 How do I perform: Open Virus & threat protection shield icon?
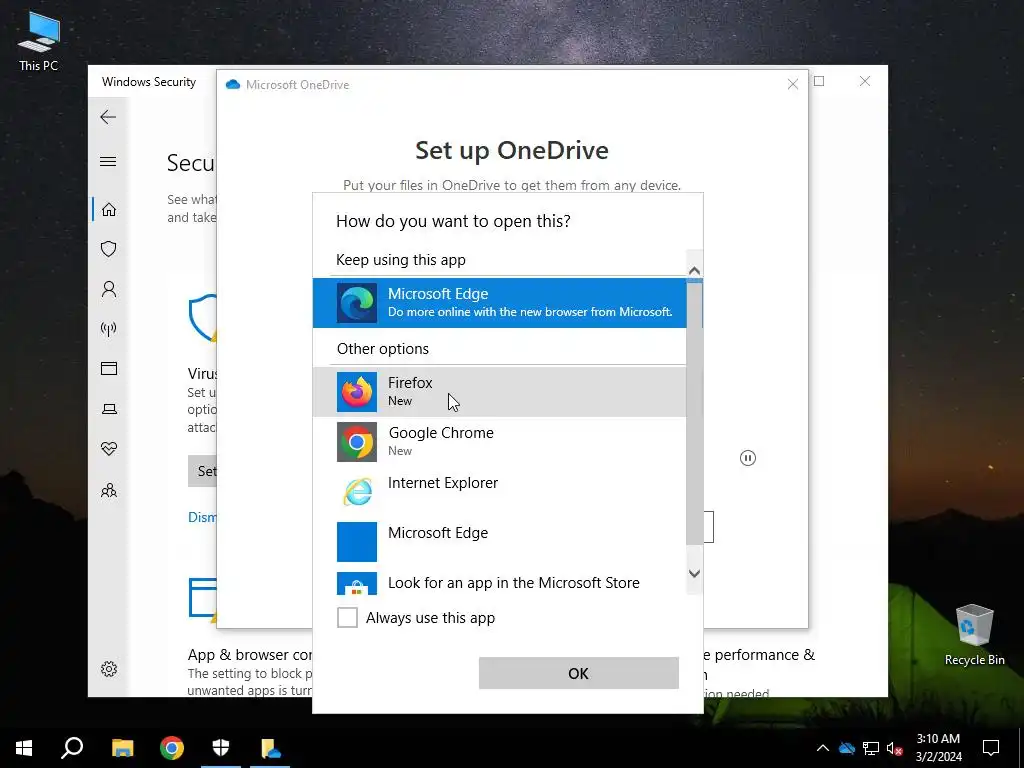[x=109, y=249]
